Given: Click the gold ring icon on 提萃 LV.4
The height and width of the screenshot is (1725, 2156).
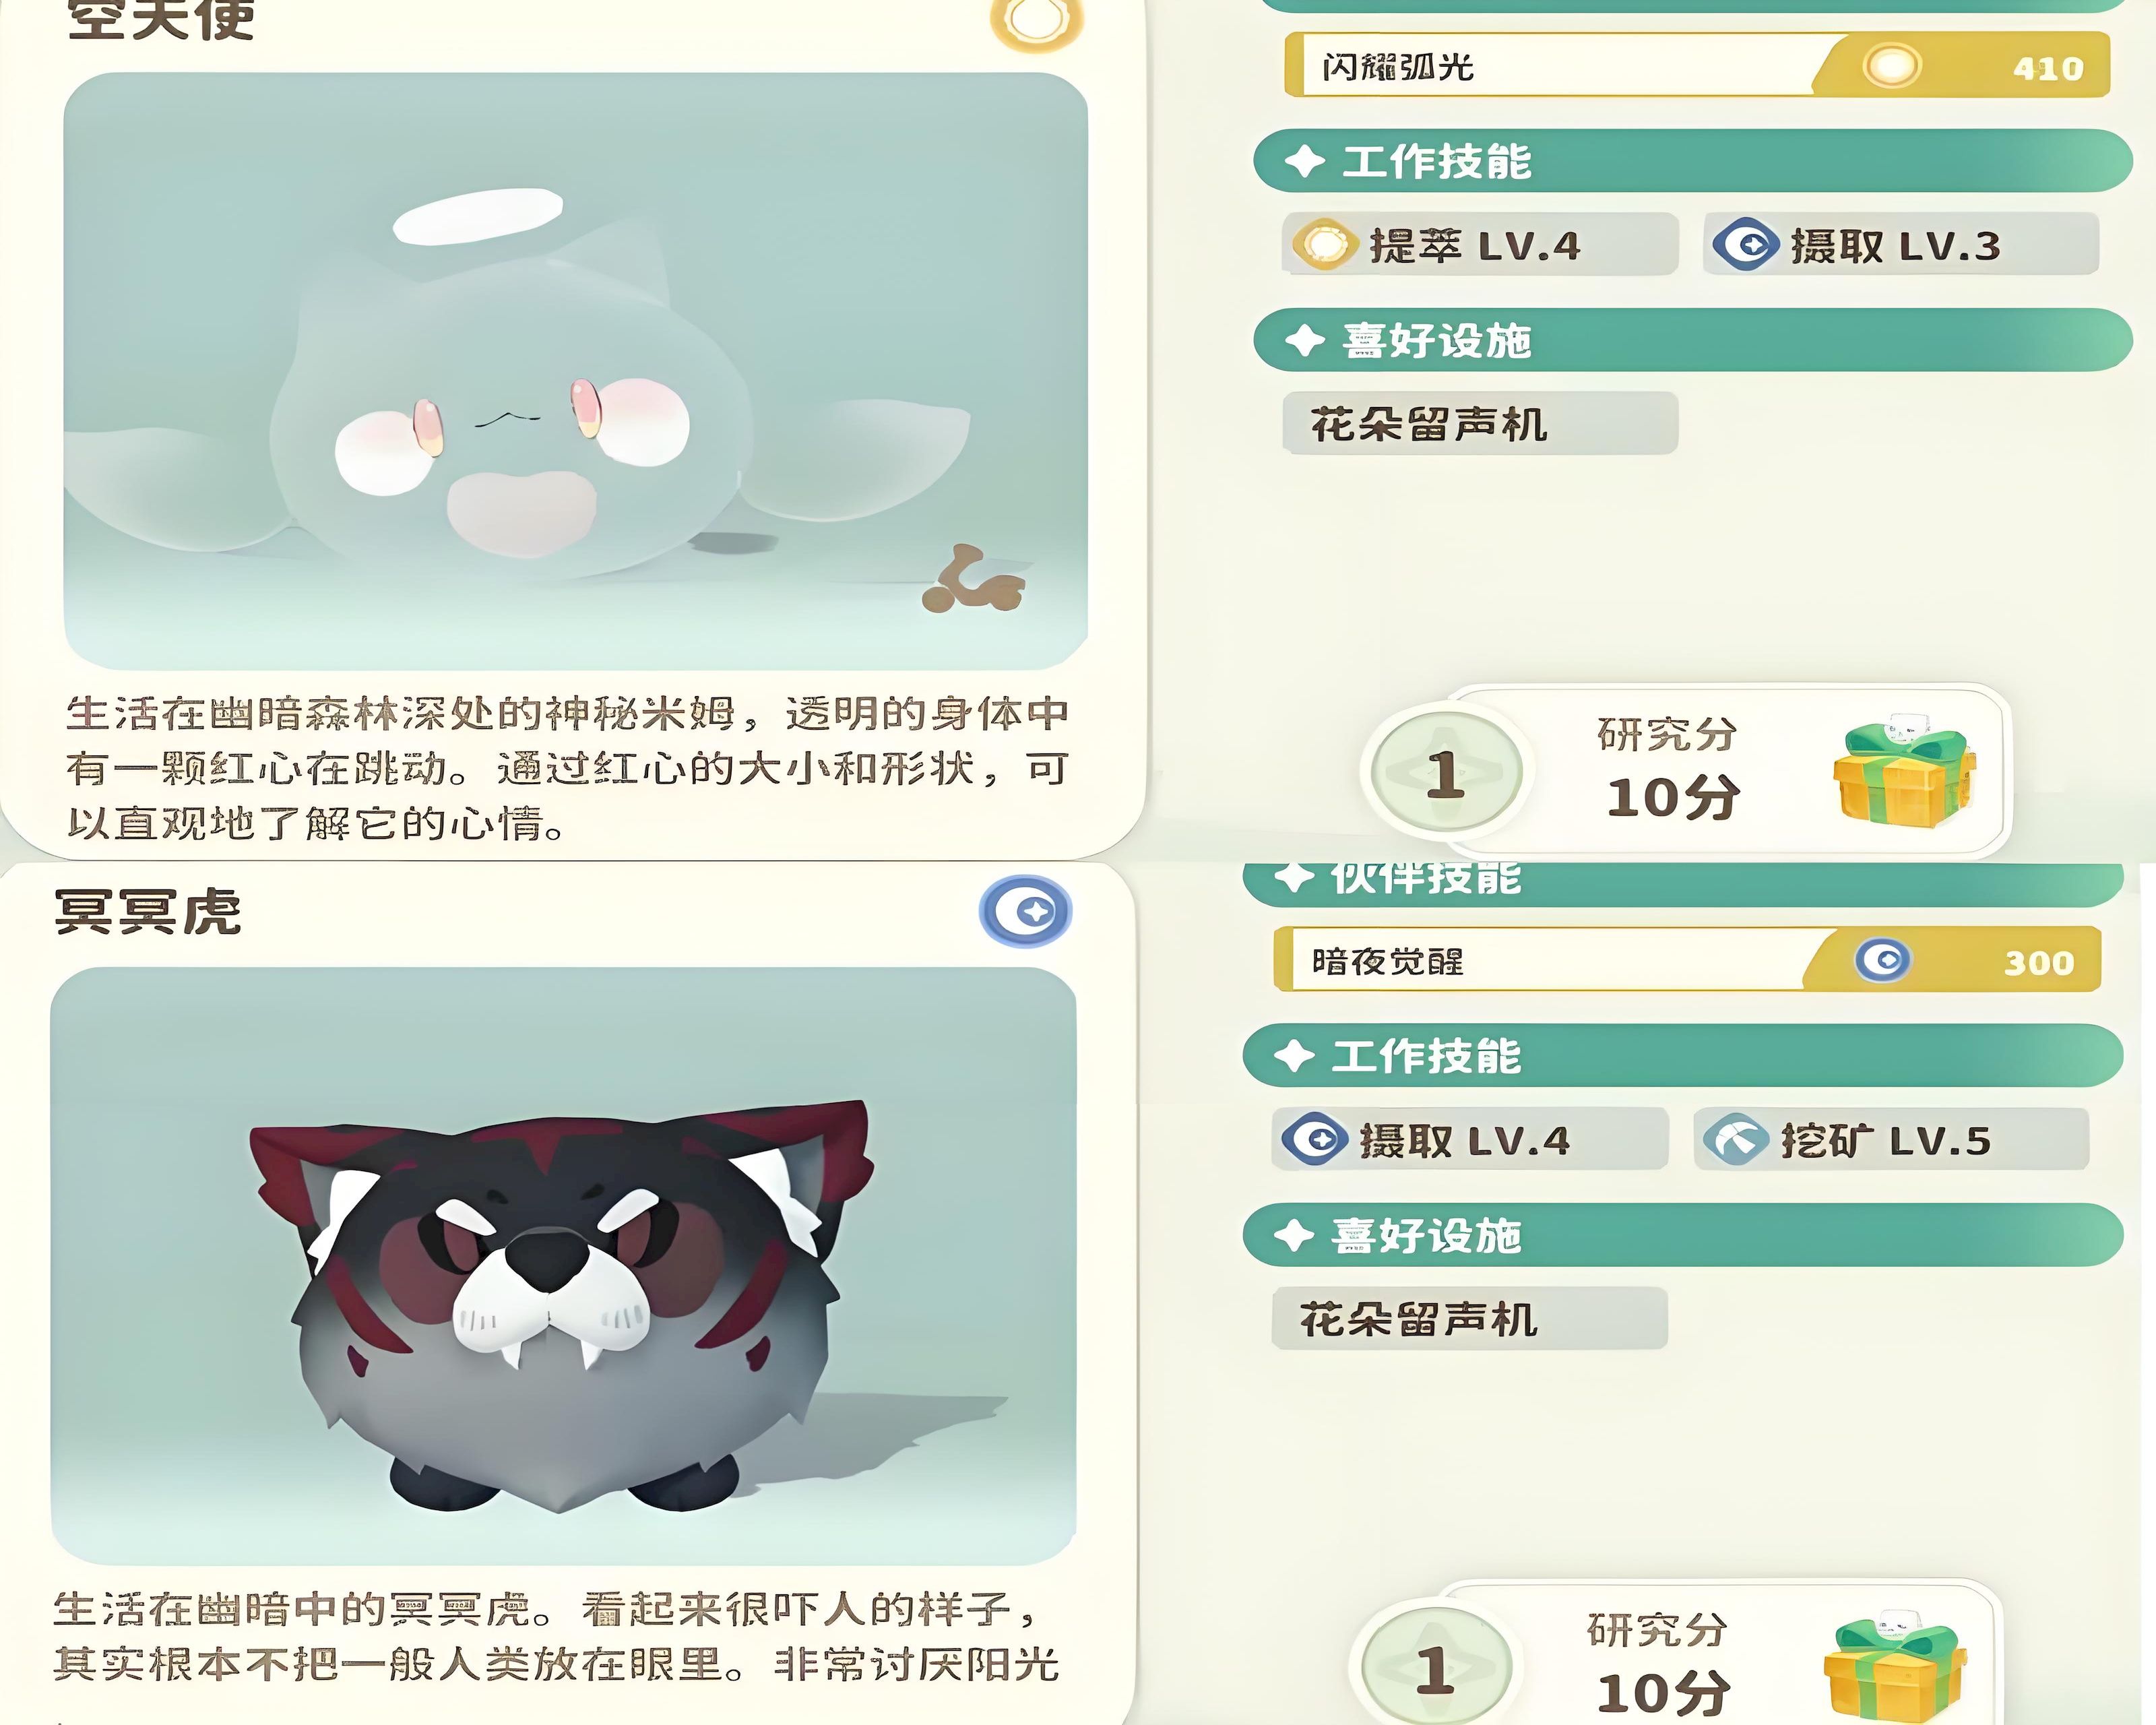Looking at the screenshot, I should coord(1324,244).
